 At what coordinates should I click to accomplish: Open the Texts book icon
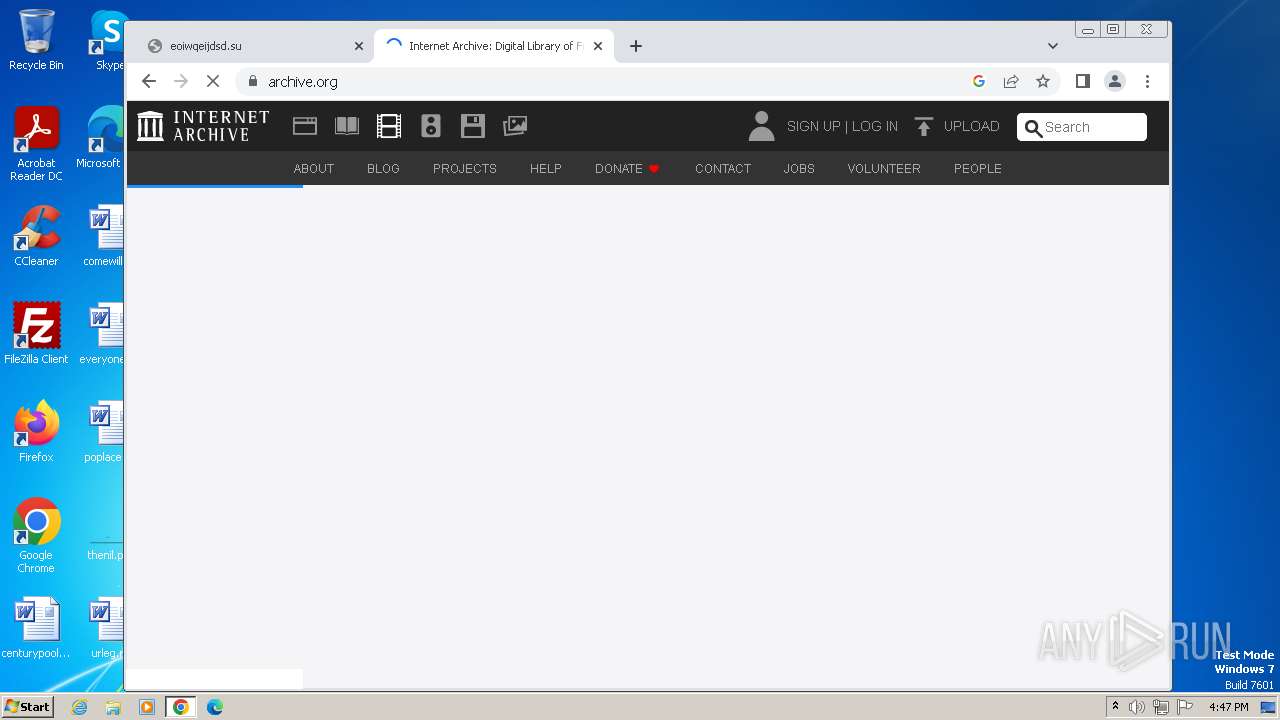347,126
